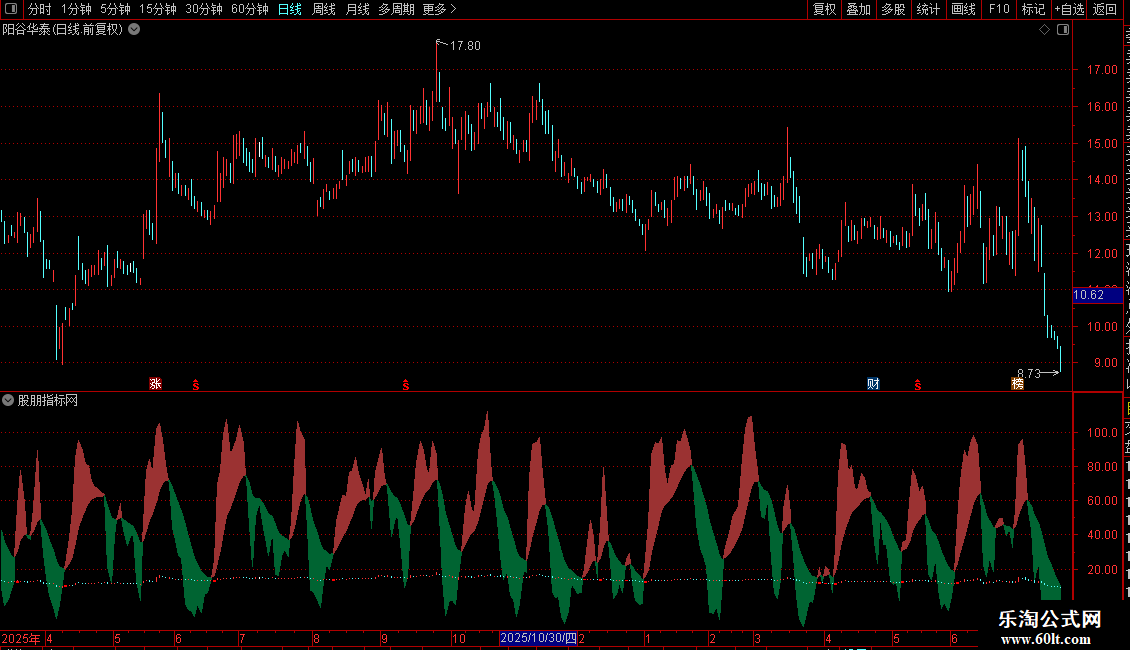Click the month 8 tick on time axis
1130x650 pixels.
[316, 638]
